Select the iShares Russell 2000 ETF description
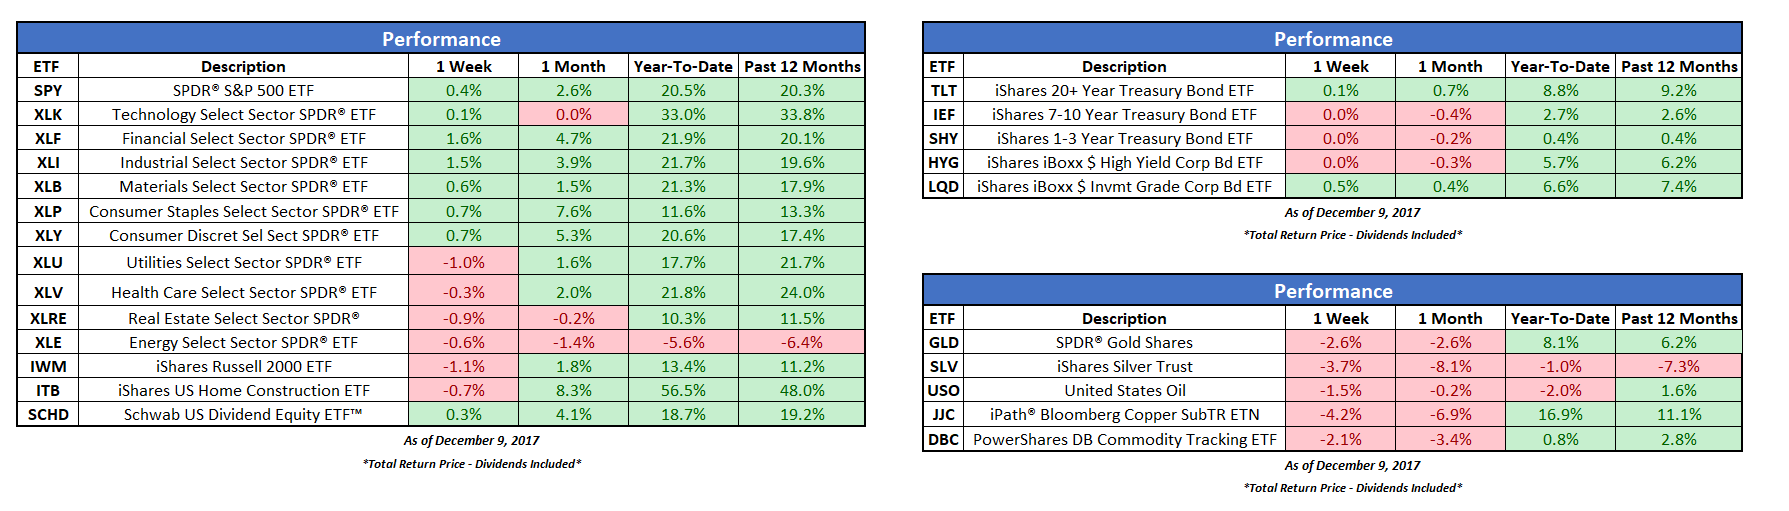This screenshot has height=511, width=1789. [243, 366]
